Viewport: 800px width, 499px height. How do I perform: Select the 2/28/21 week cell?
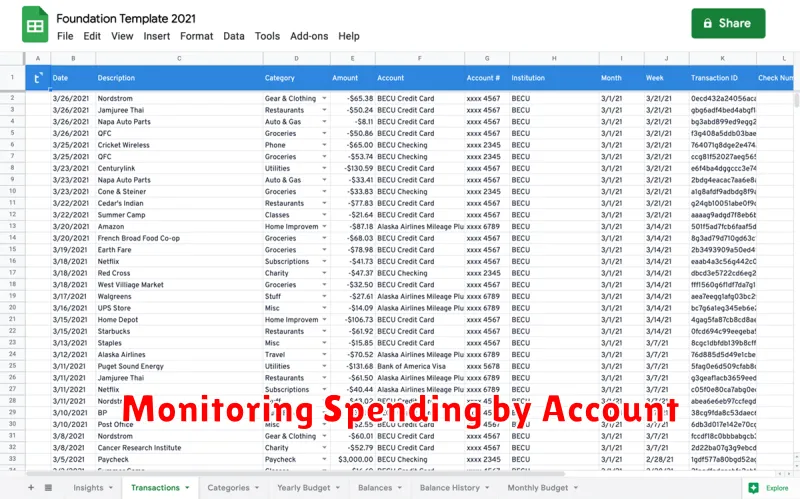666,459
